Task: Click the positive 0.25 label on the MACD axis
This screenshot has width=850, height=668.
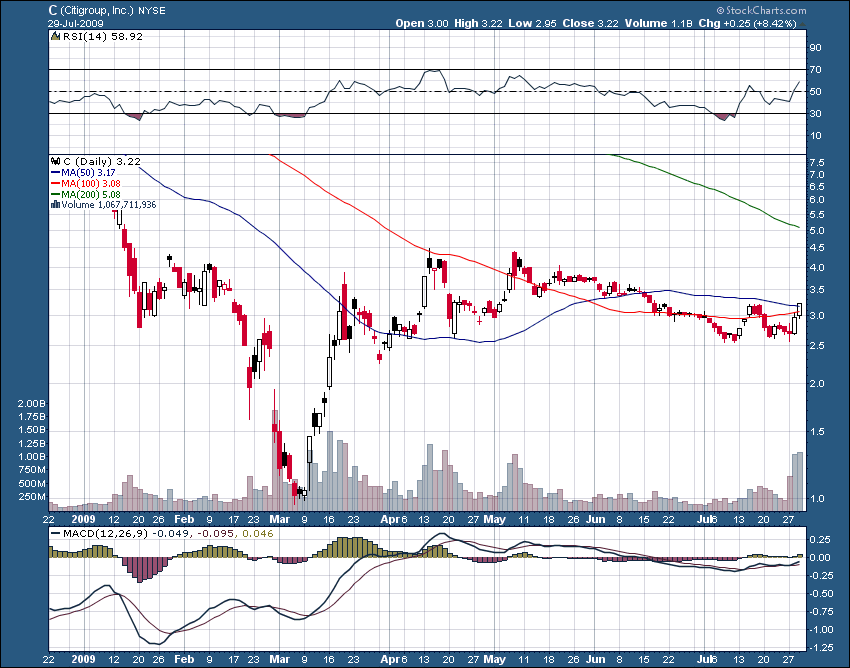Action: coord(820,539)
